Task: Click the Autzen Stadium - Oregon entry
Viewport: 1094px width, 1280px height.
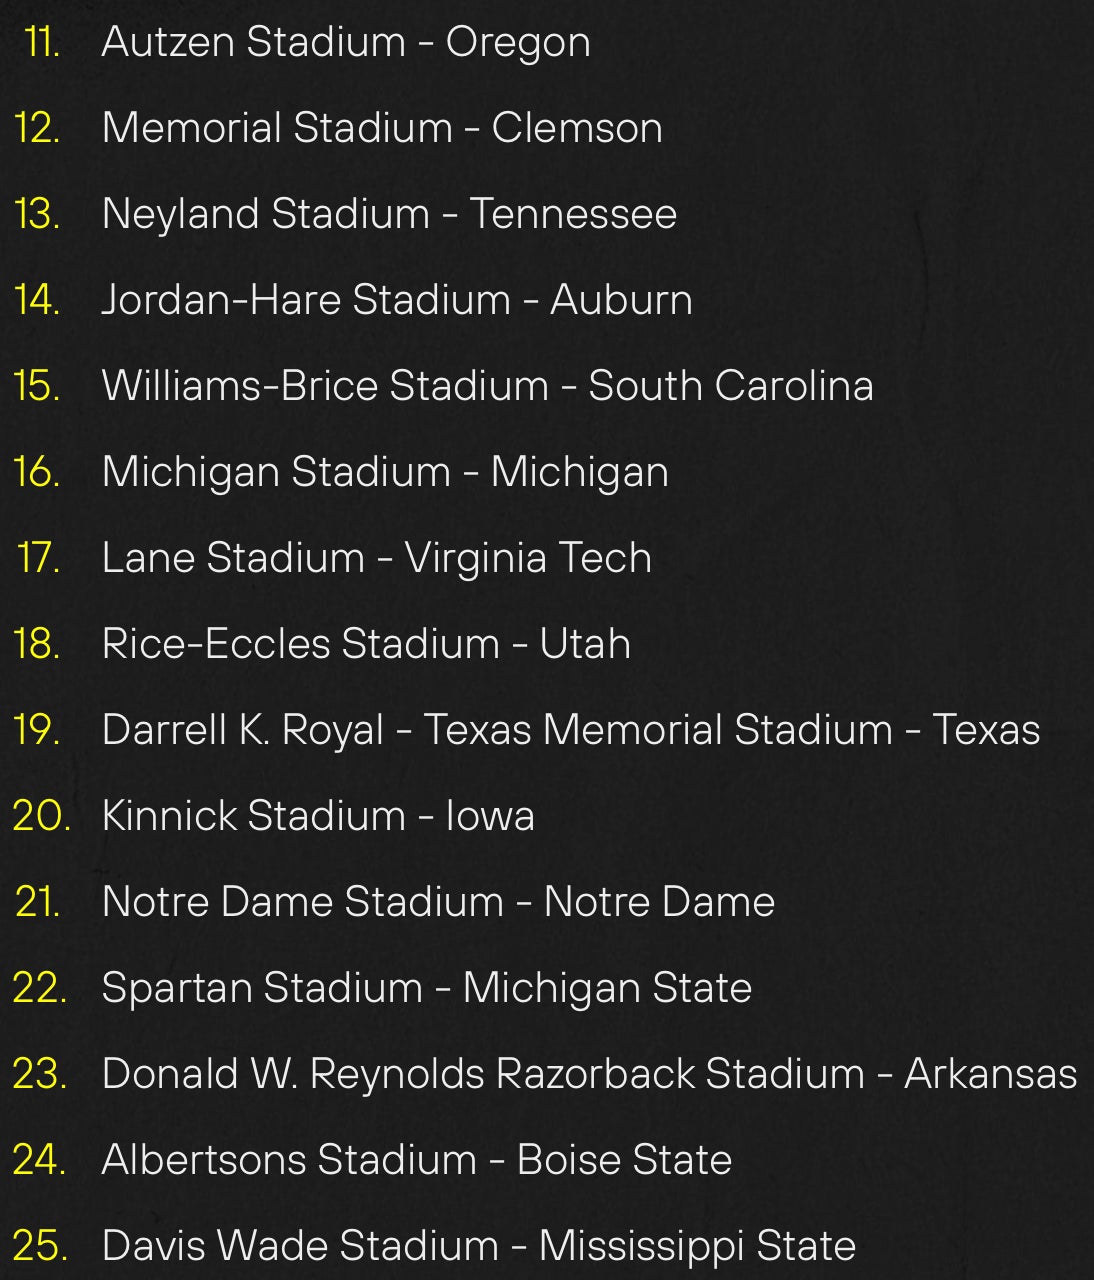Action: [345, 42]
